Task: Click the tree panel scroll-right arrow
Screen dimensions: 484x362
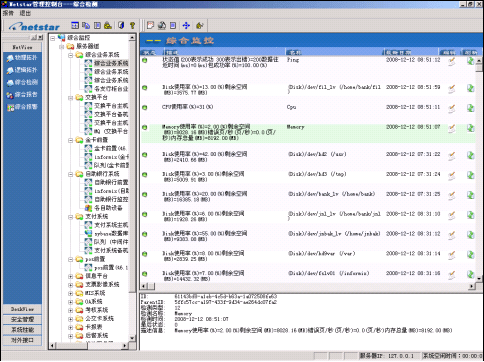Action: 125,346
